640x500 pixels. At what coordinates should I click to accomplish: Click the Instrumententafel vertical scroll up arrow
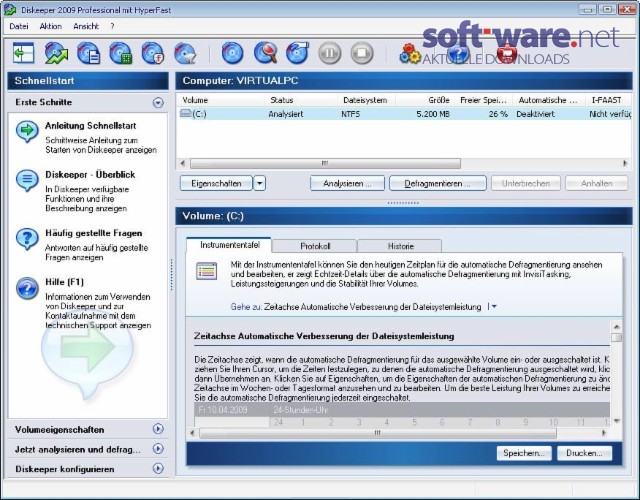(x=616, y=327)
